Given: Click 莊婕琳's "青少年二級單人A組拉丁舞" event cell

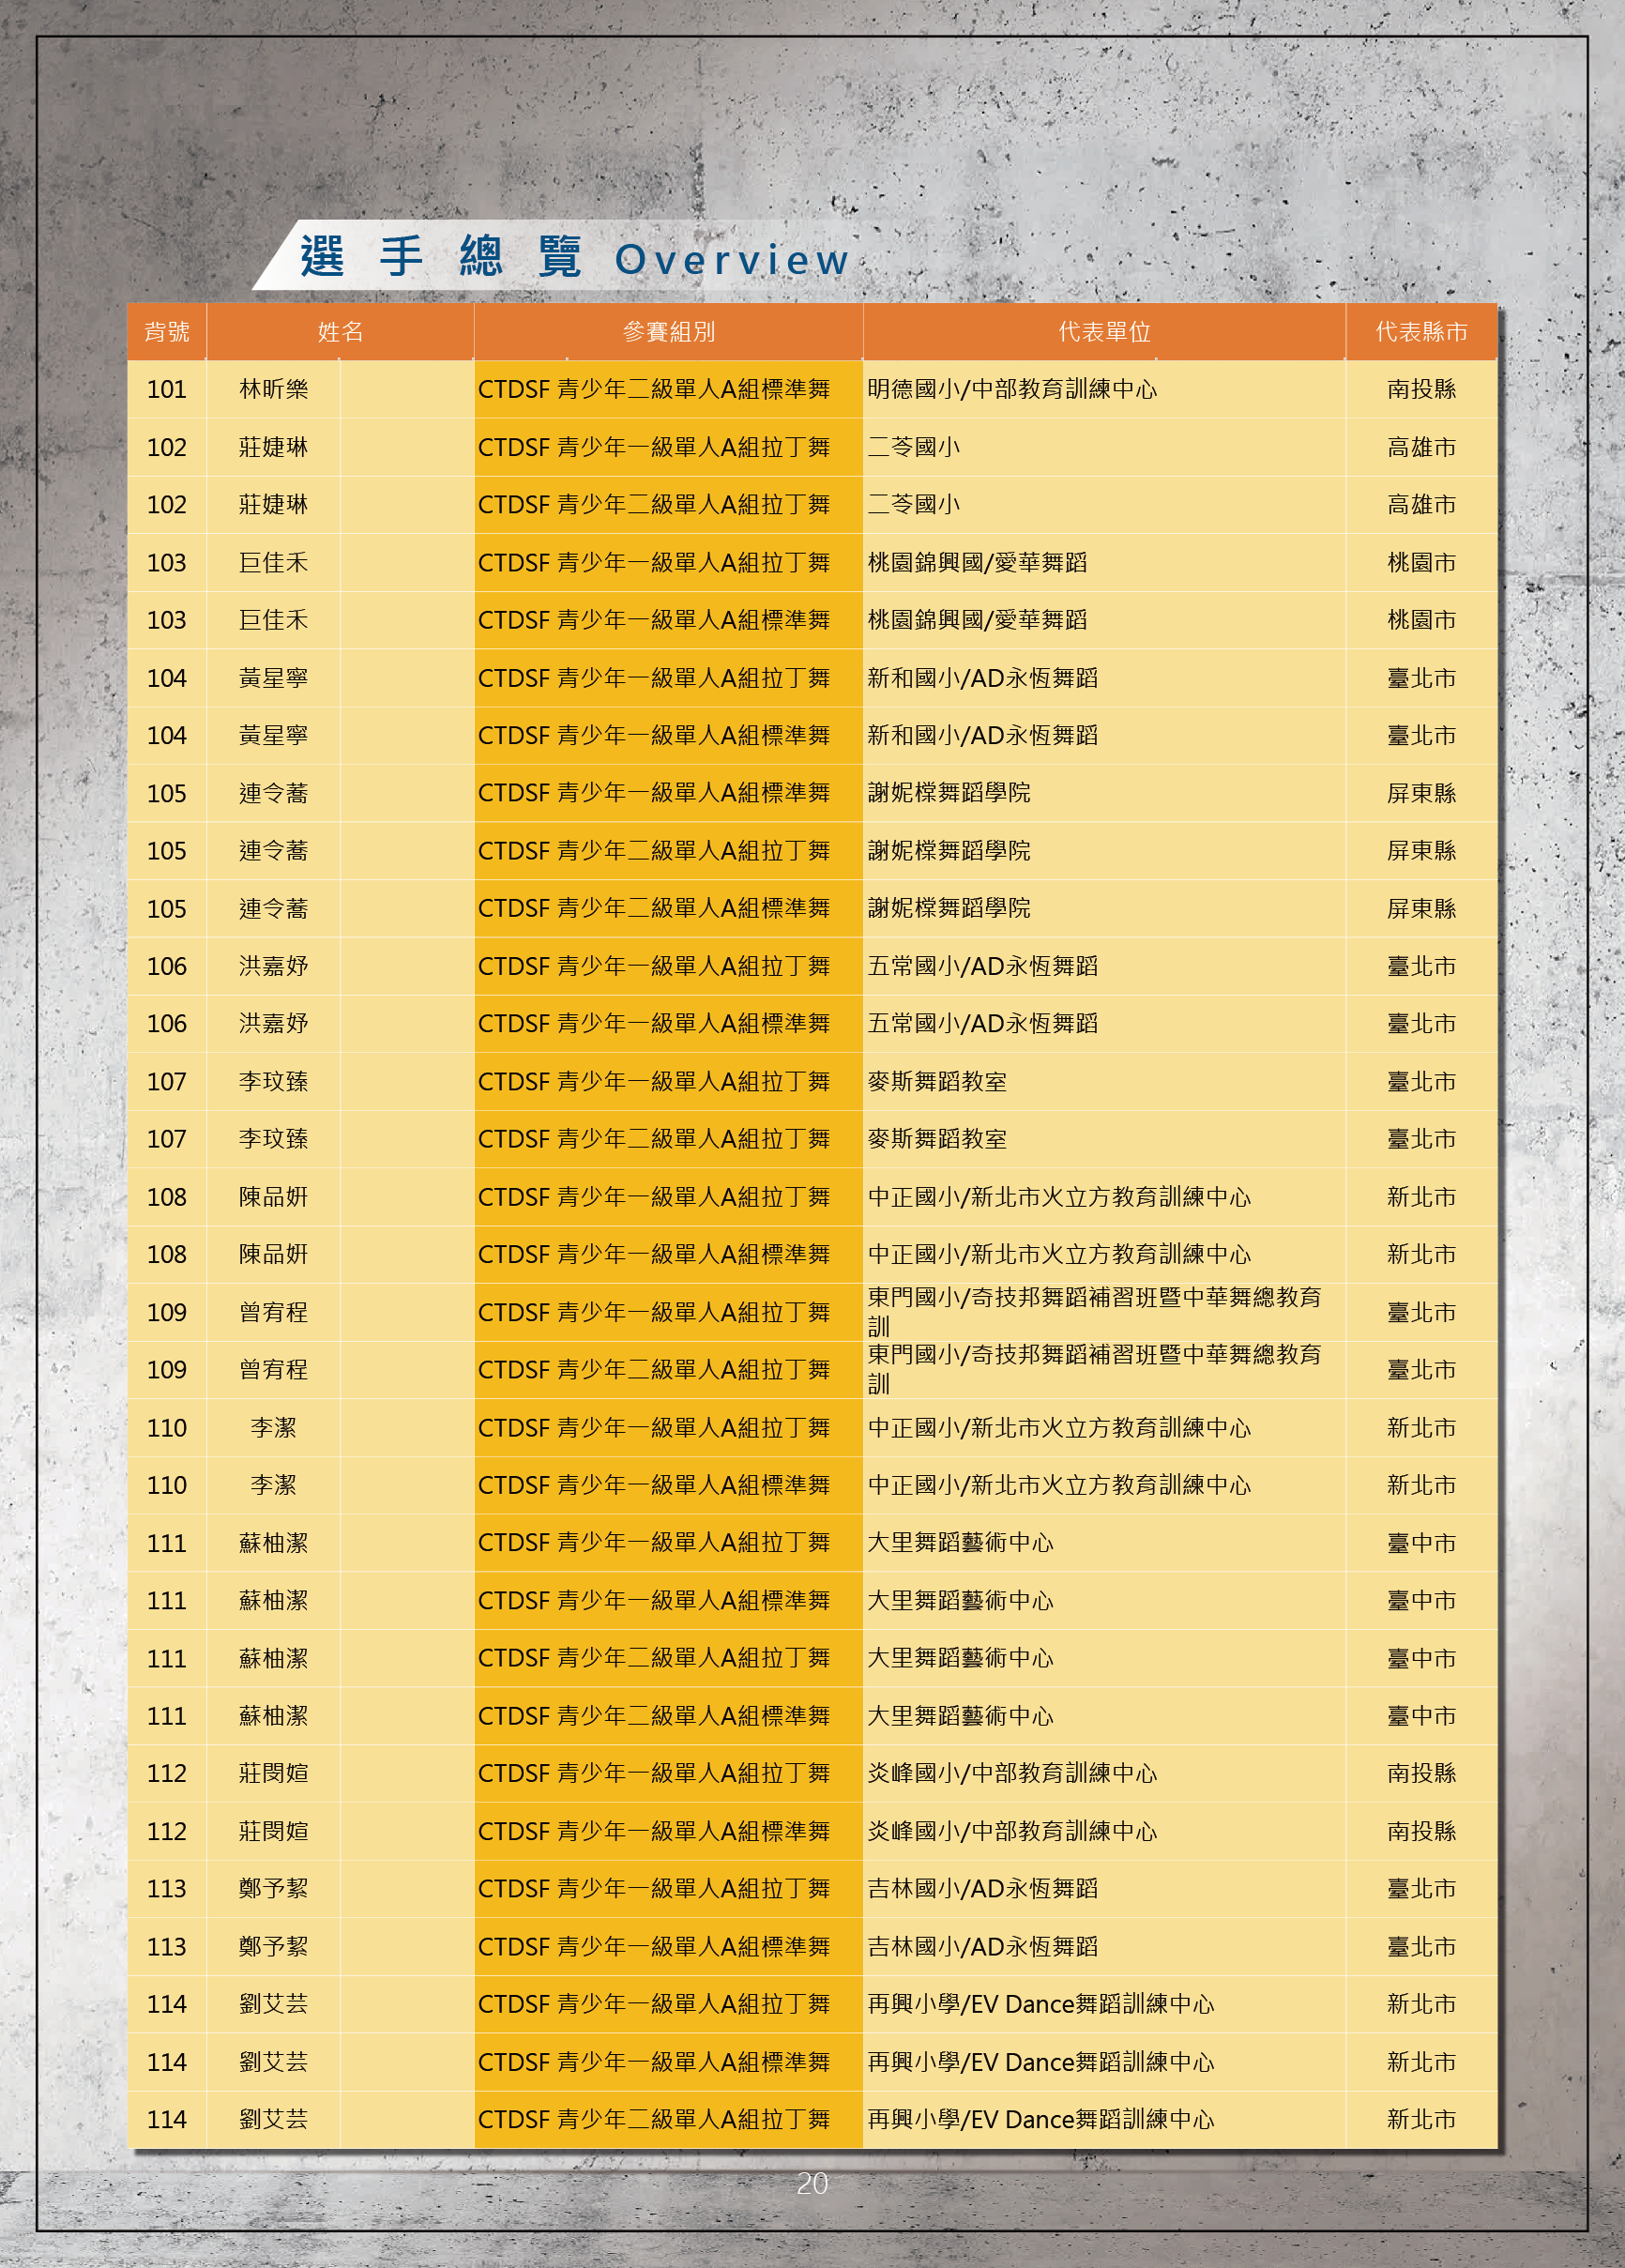Looking at the screenshot, I should pos(668,504).
